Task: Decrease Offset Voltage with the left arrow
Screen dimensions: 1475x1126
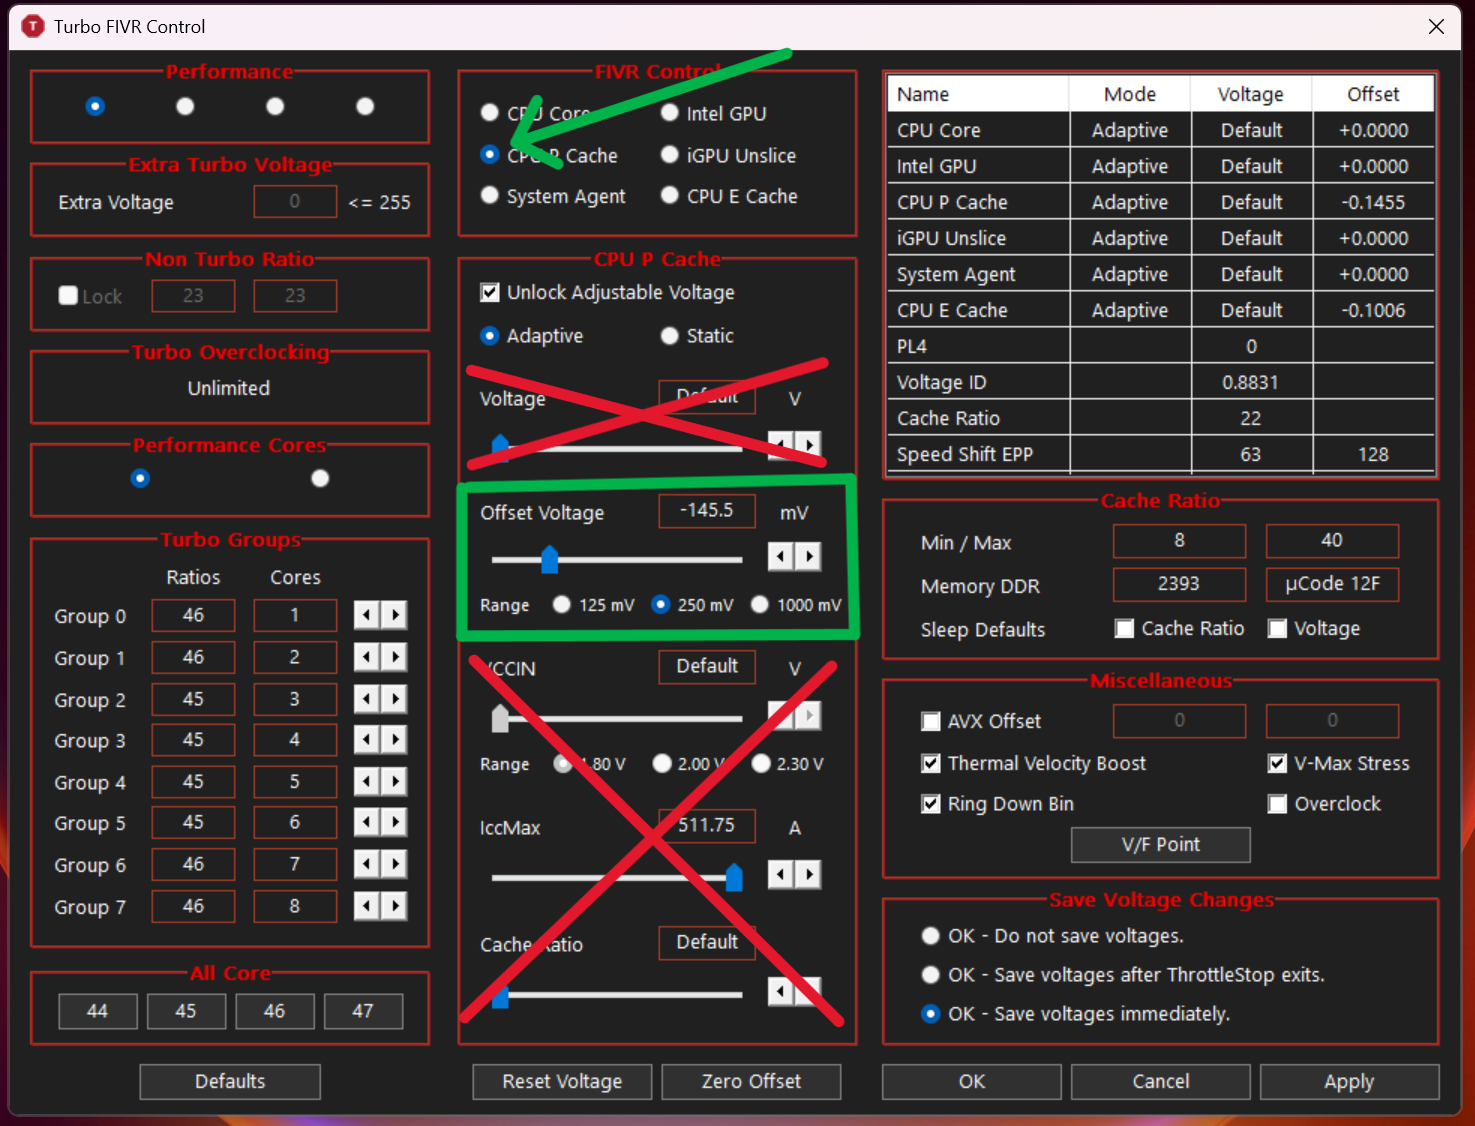Action: pyautogui.click(x=780, y=556)
